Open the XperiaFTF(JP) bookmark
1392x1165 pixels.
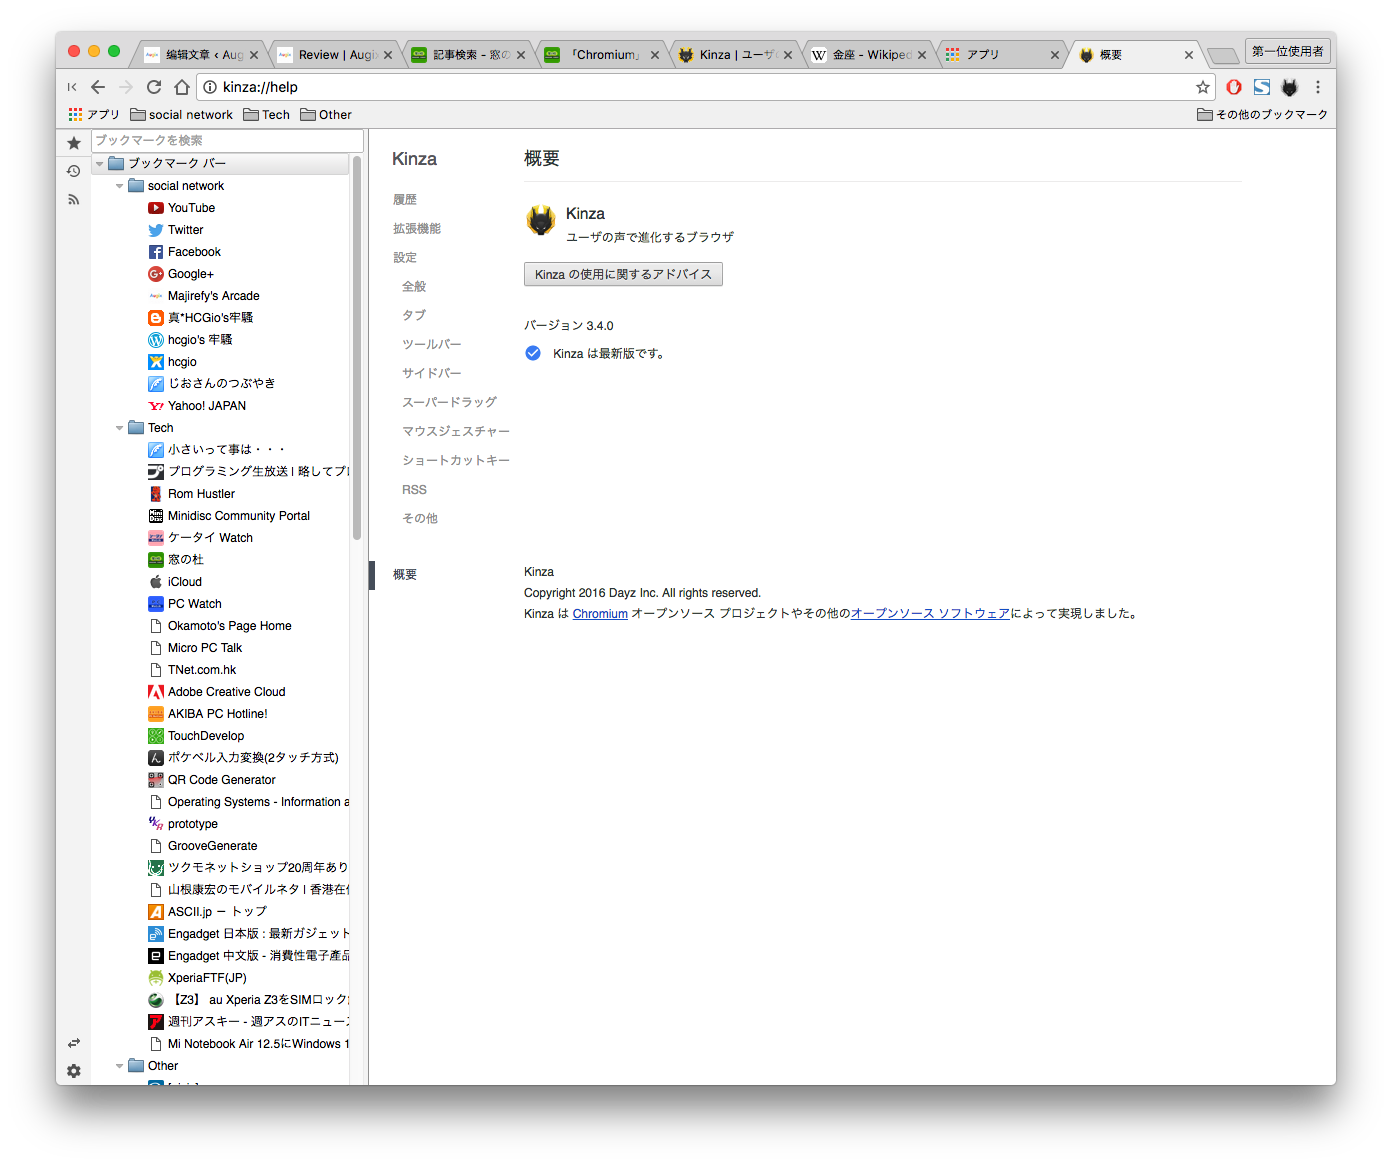click(x=196, y=978)
